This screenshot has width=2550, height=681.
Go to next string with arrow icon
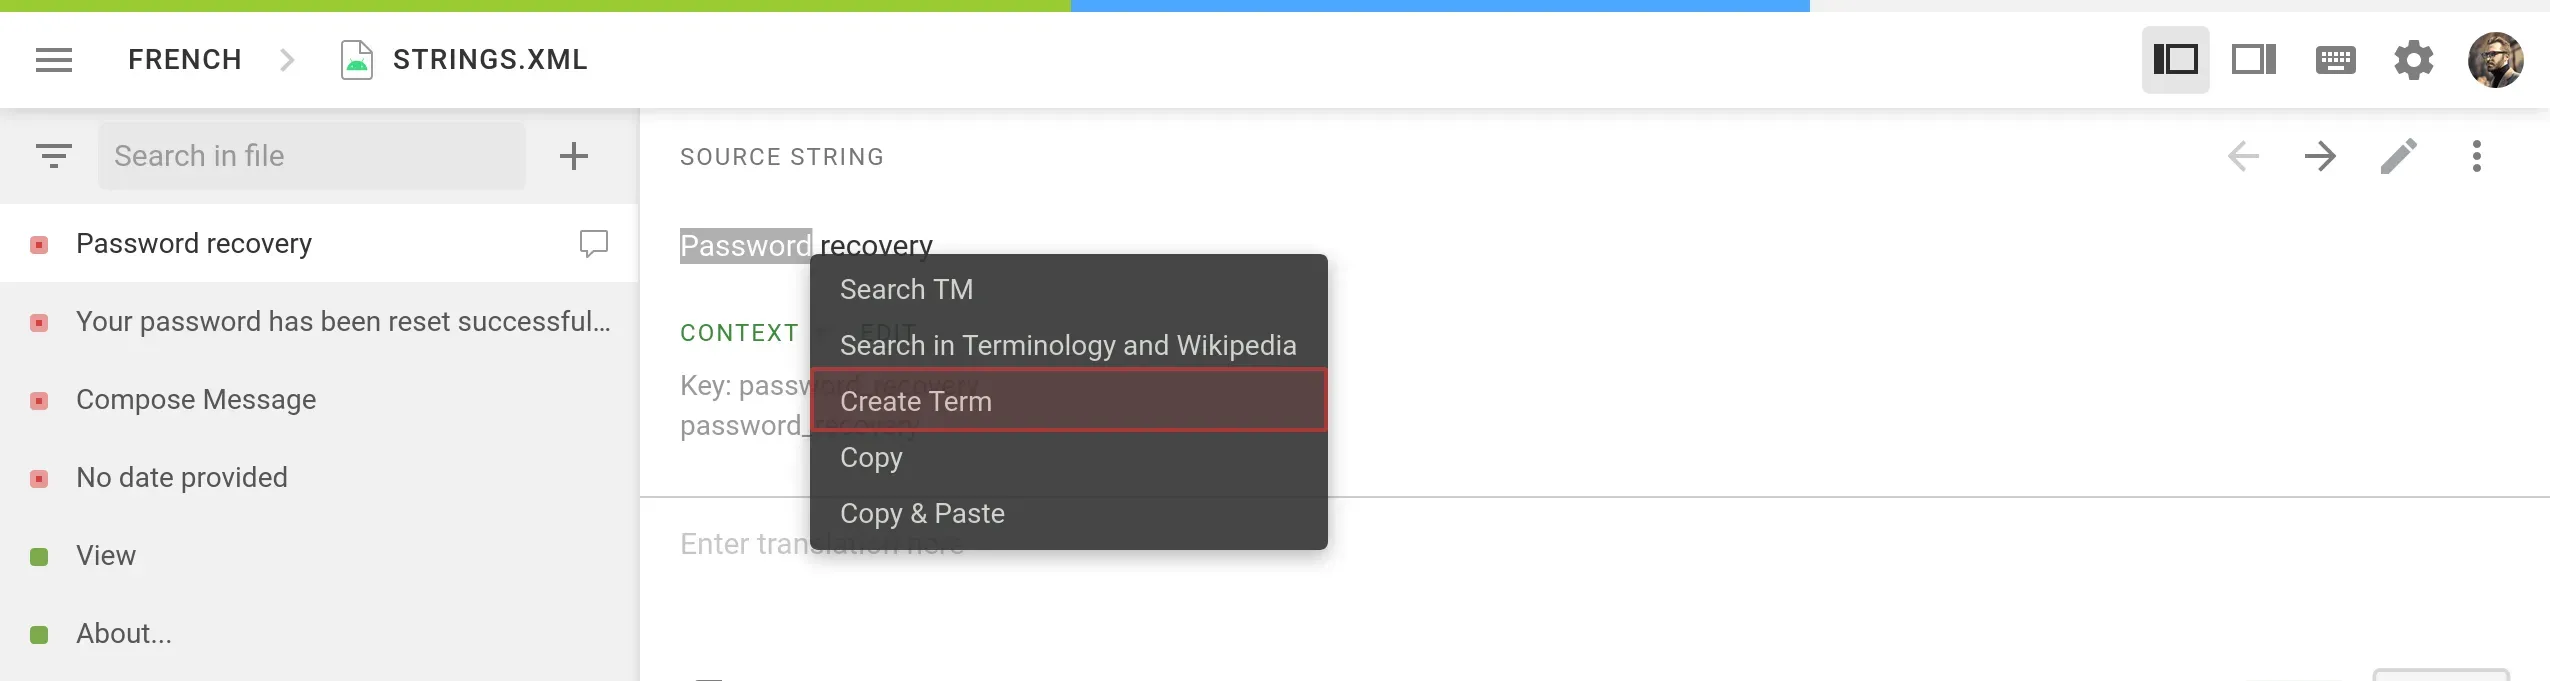coord(2322,157)
